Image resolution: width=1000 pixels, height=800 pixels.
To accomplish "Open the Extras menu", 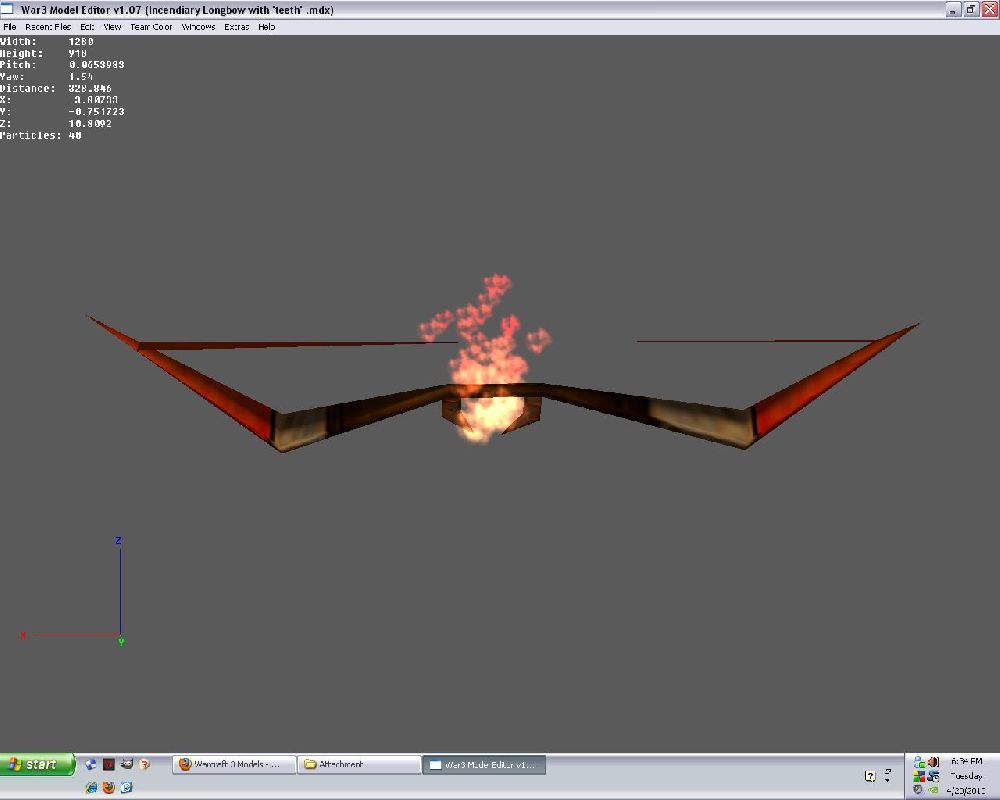I will (237, 27).
